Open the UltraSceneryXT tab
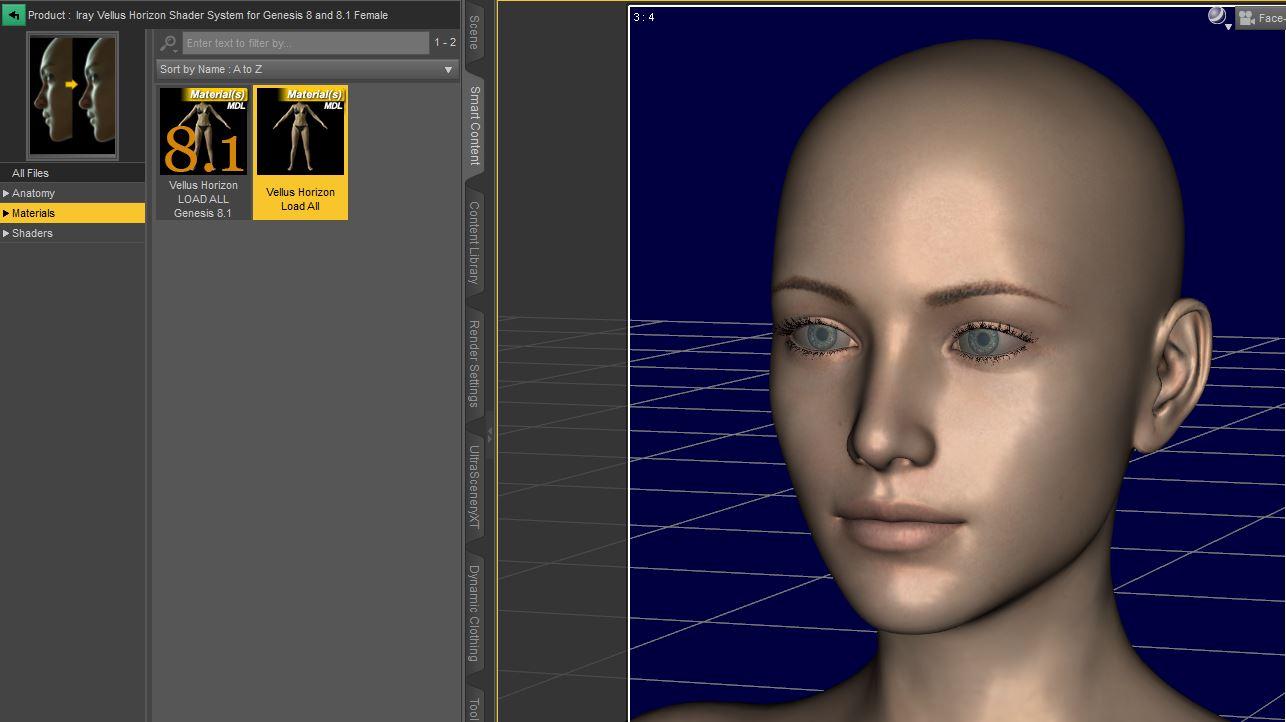This screenshot has width=1286, height=722. pos(474,487)
